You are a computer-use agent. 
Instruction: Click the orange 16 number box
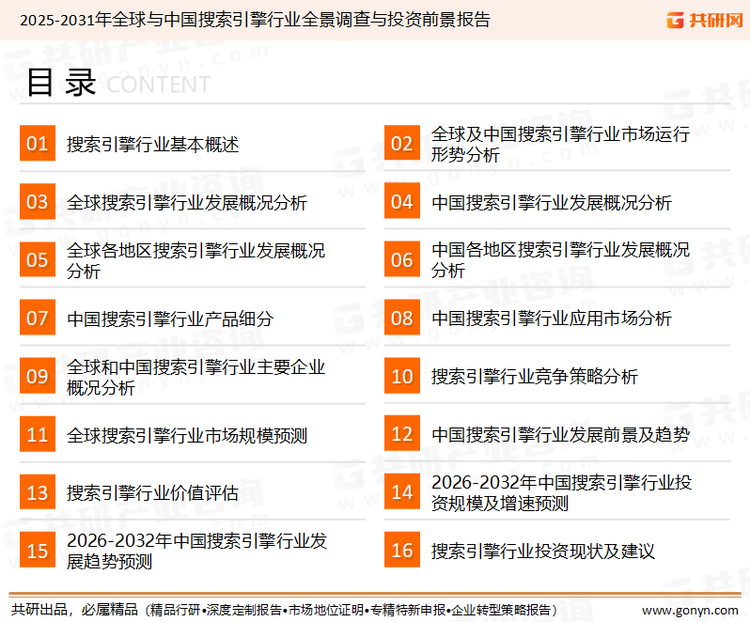[x=402, y=550]
